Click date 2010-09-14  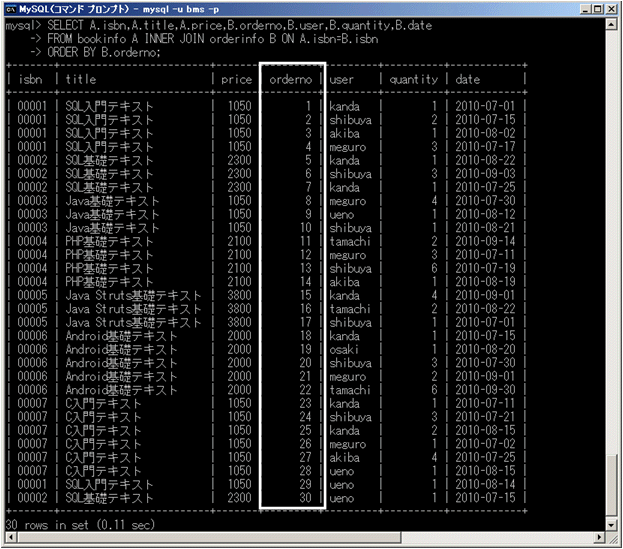click(485, 241)
